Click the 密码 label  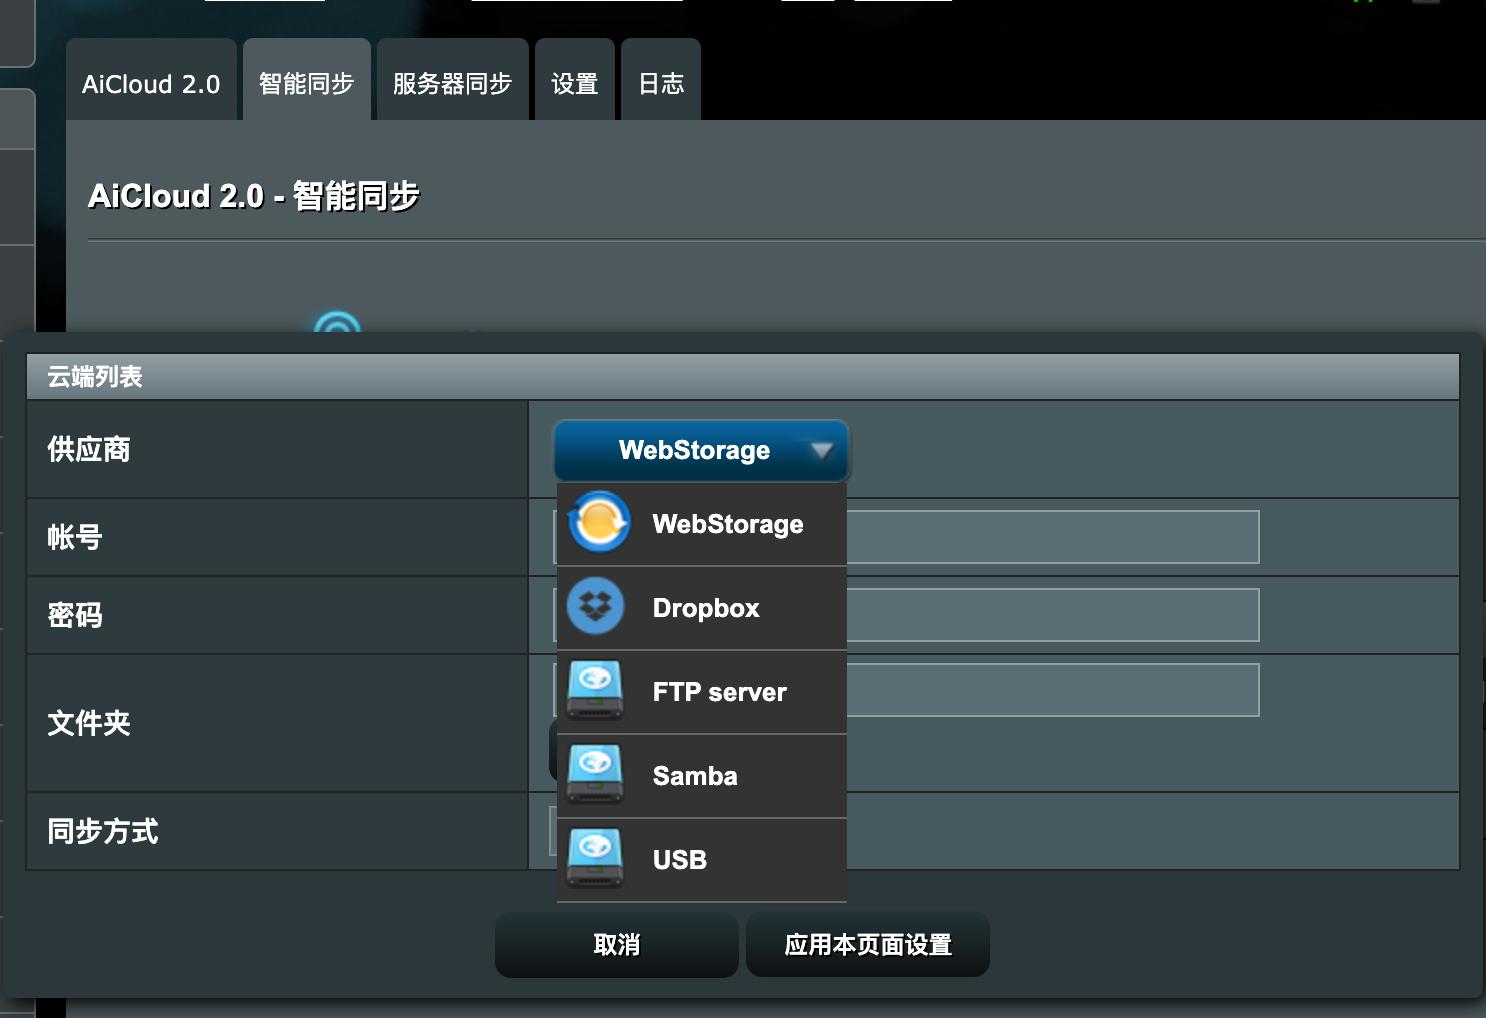click(x=75, y=615)
